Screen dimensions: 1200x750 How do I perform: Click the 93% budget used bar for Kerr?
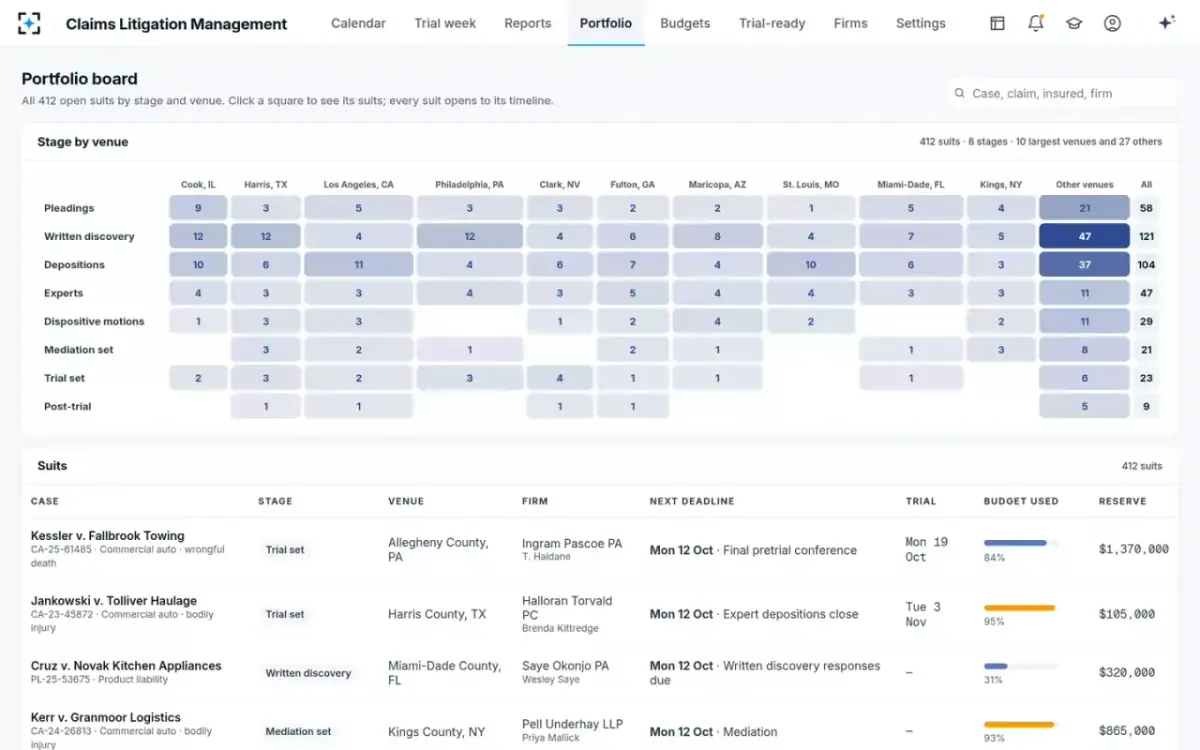pos(1020,724)
